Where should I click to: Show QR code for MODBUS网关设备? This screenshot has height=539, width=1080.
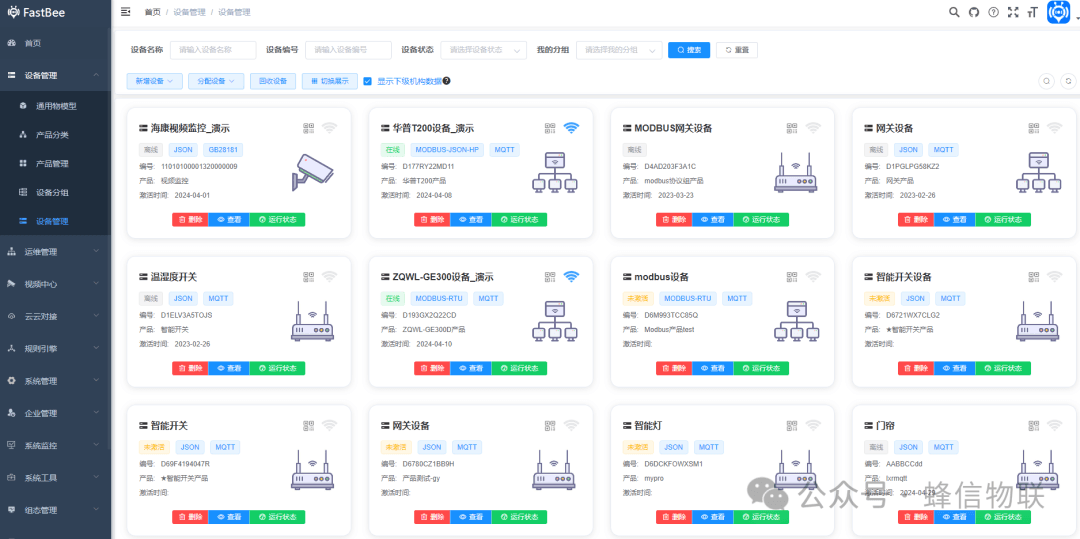[x=792, y=128]
